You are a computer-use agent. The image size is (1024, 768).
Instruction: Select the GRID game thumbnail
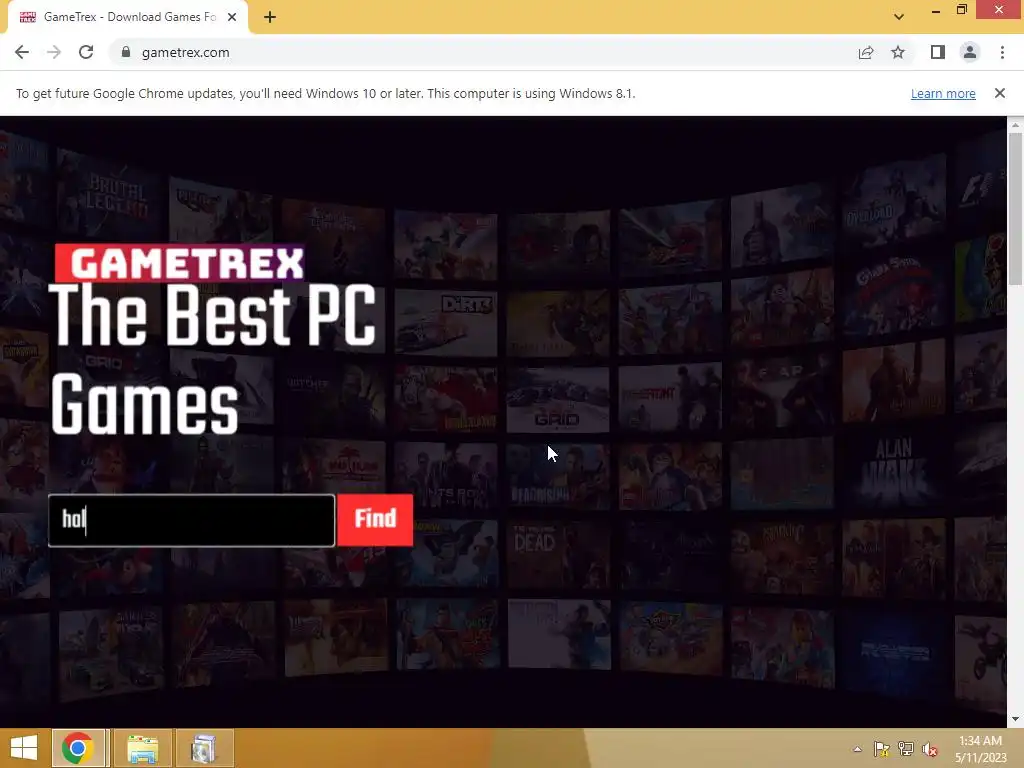click(x=558, y=399)
